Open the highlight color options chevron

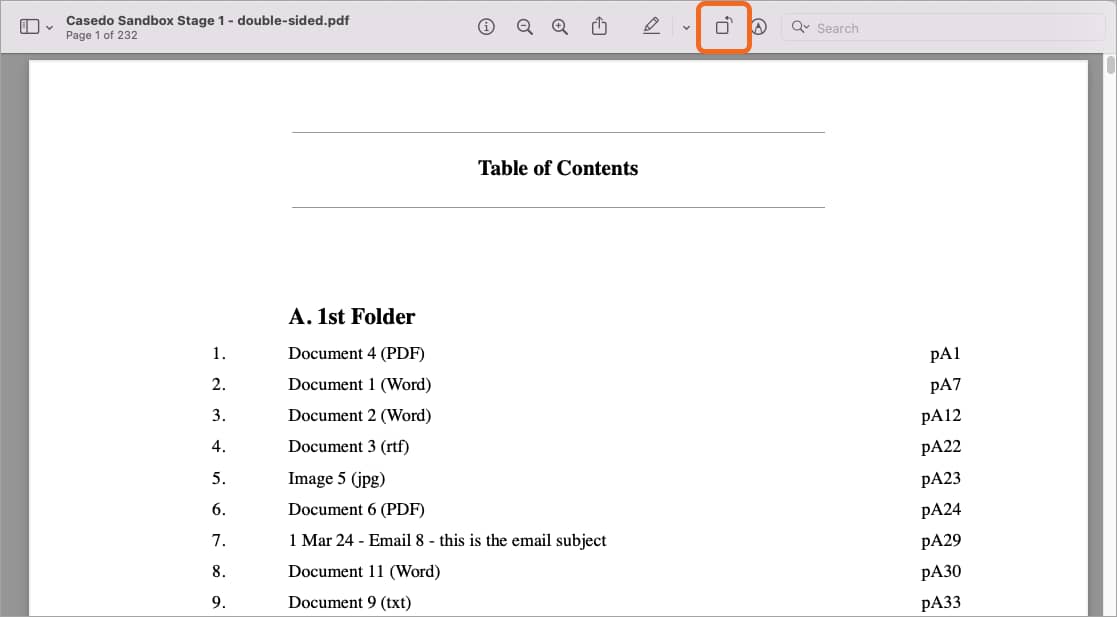tap(686, 28)
